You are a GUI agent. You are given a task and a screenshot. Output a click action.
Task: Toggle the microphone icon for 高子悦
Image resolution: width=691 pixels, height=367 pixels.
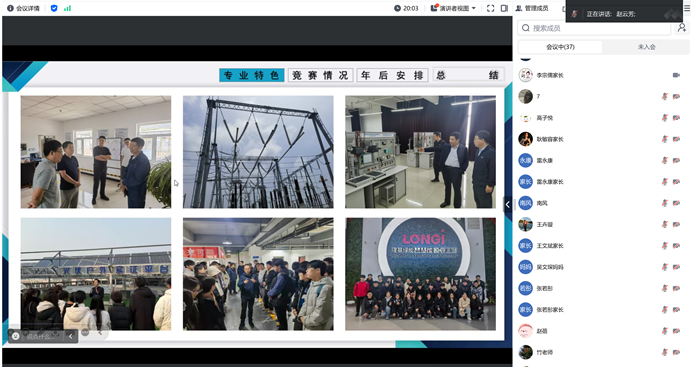pyautogui.click(x=665, y=118)
